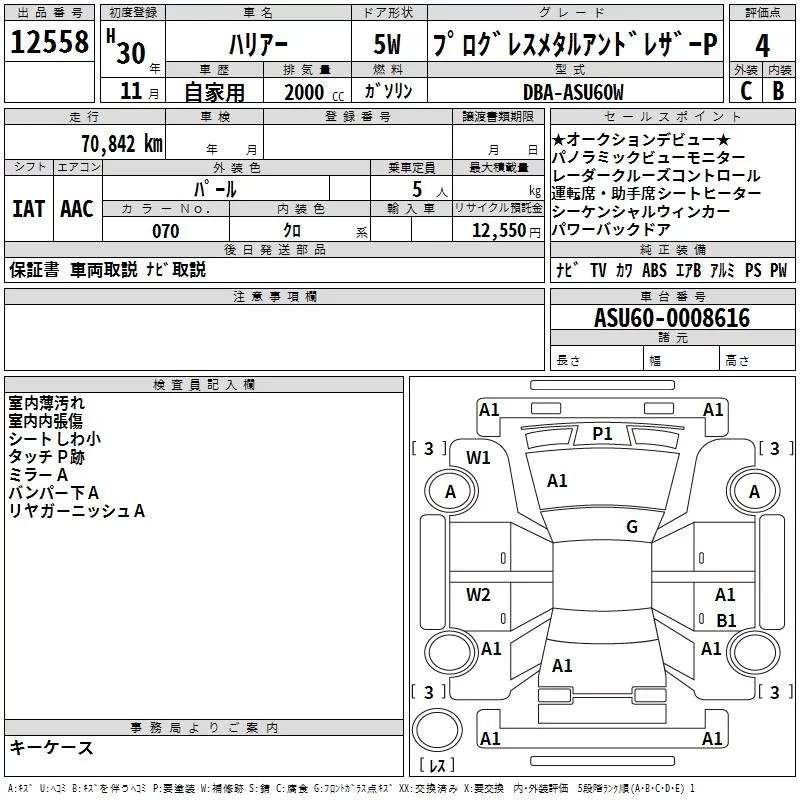Screen dimensions: 800x800
Task: Select the interior grade B
Action: coord(778,91)
